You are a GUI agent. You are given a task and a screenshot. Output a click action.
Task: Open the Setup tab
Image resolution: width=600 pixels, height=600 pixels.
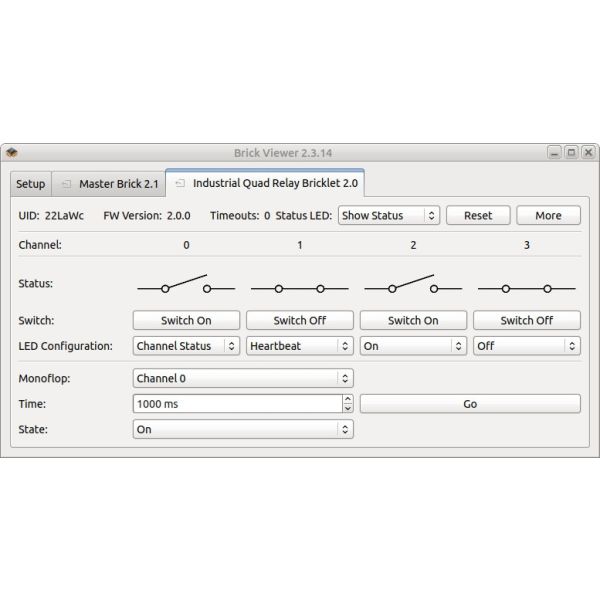(x=31, y=184)
